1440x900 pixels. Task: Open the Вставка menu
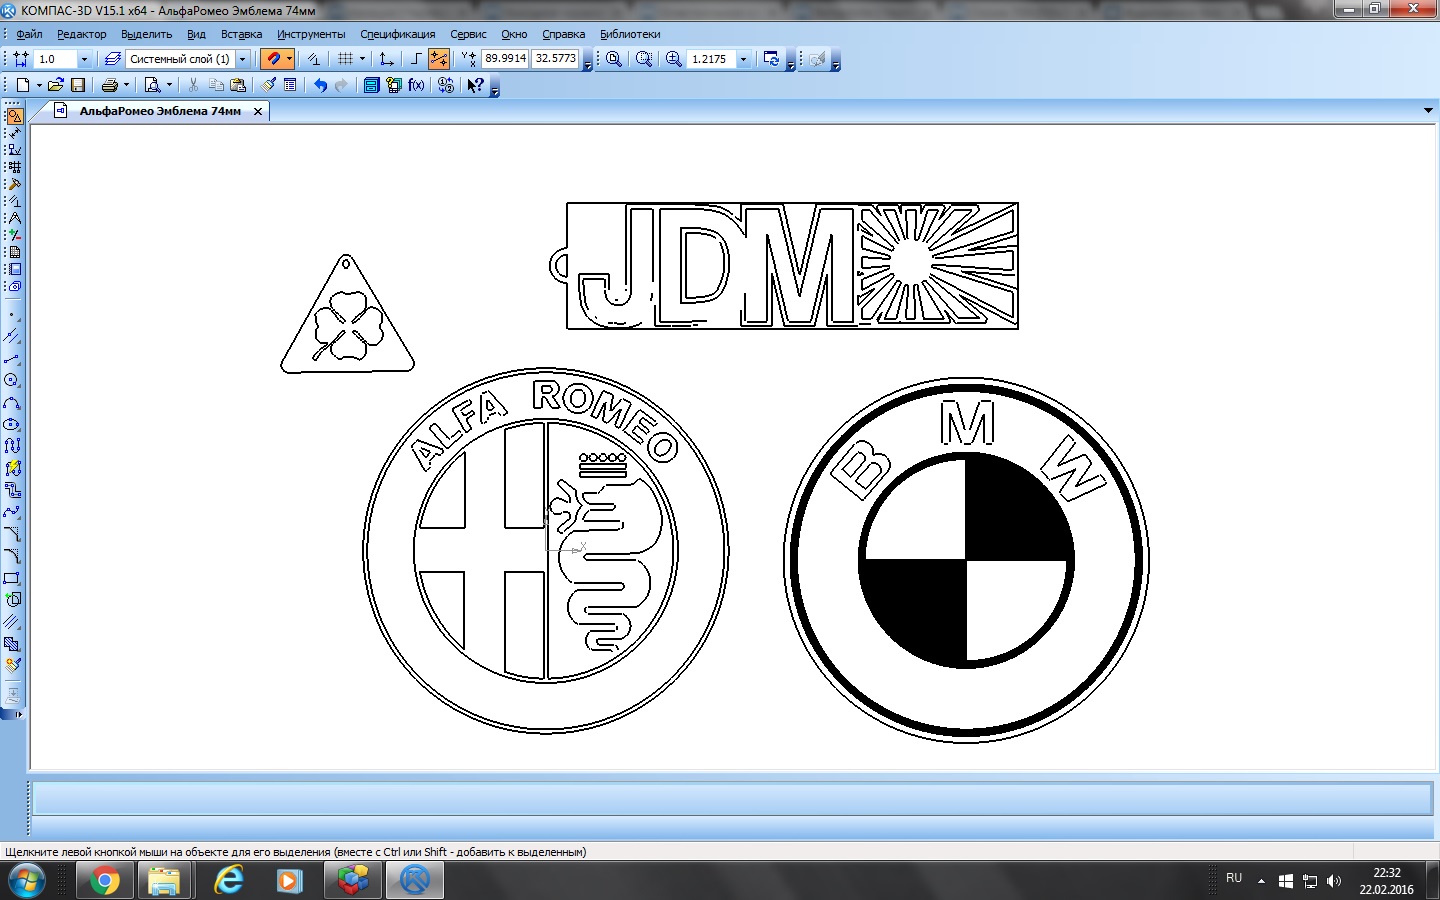click(x=241, y=34)
